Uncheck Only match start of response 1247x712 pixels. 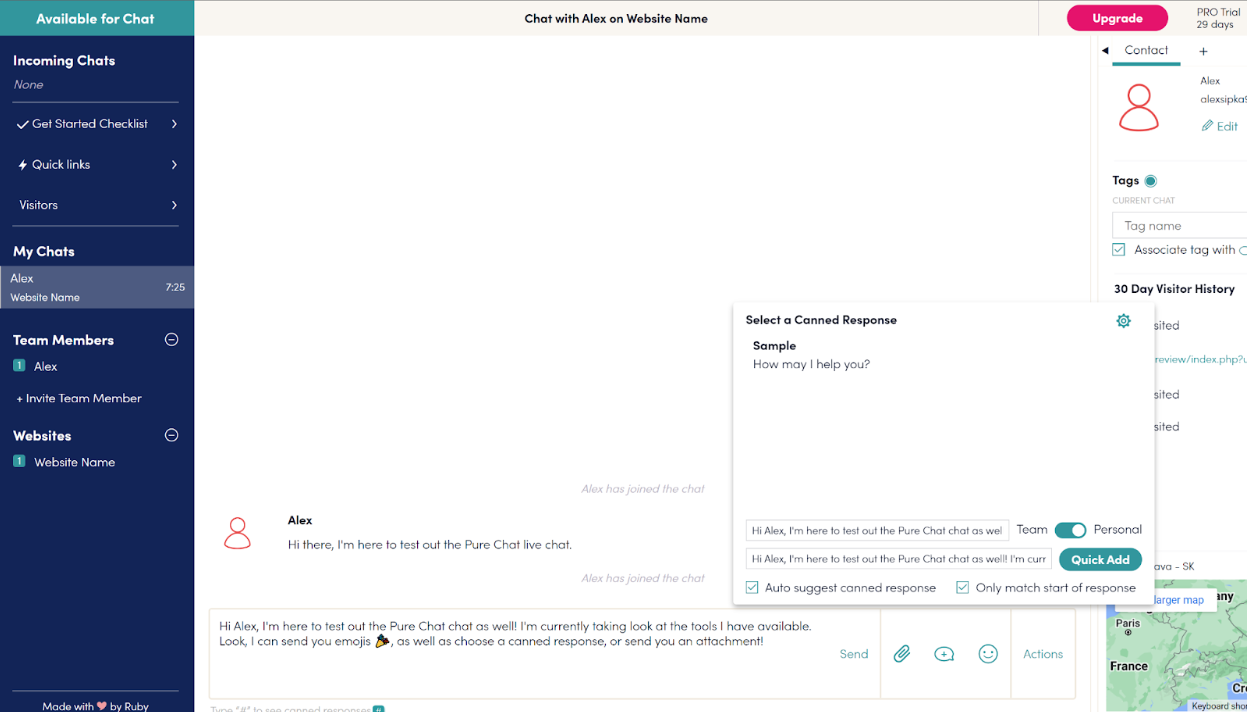[962, 588]
